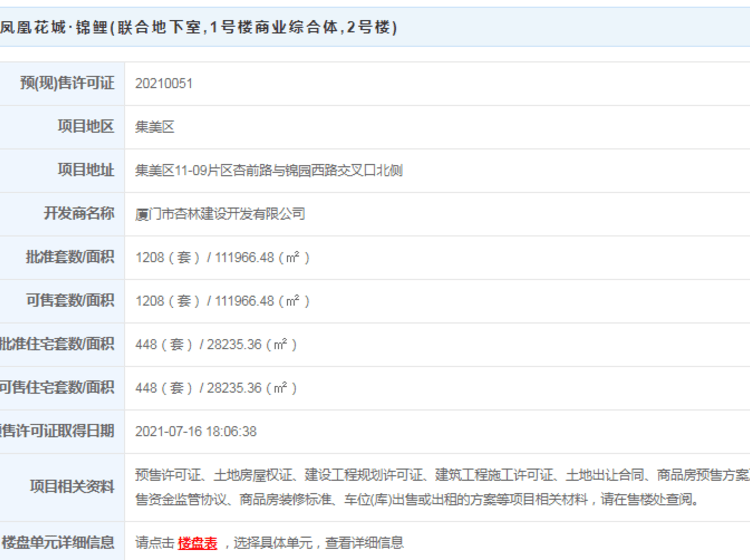Screen dimensions: 750x560
Task: Click the 项目地区 row label
Action: pyautogui.click(x=85, y=127)
